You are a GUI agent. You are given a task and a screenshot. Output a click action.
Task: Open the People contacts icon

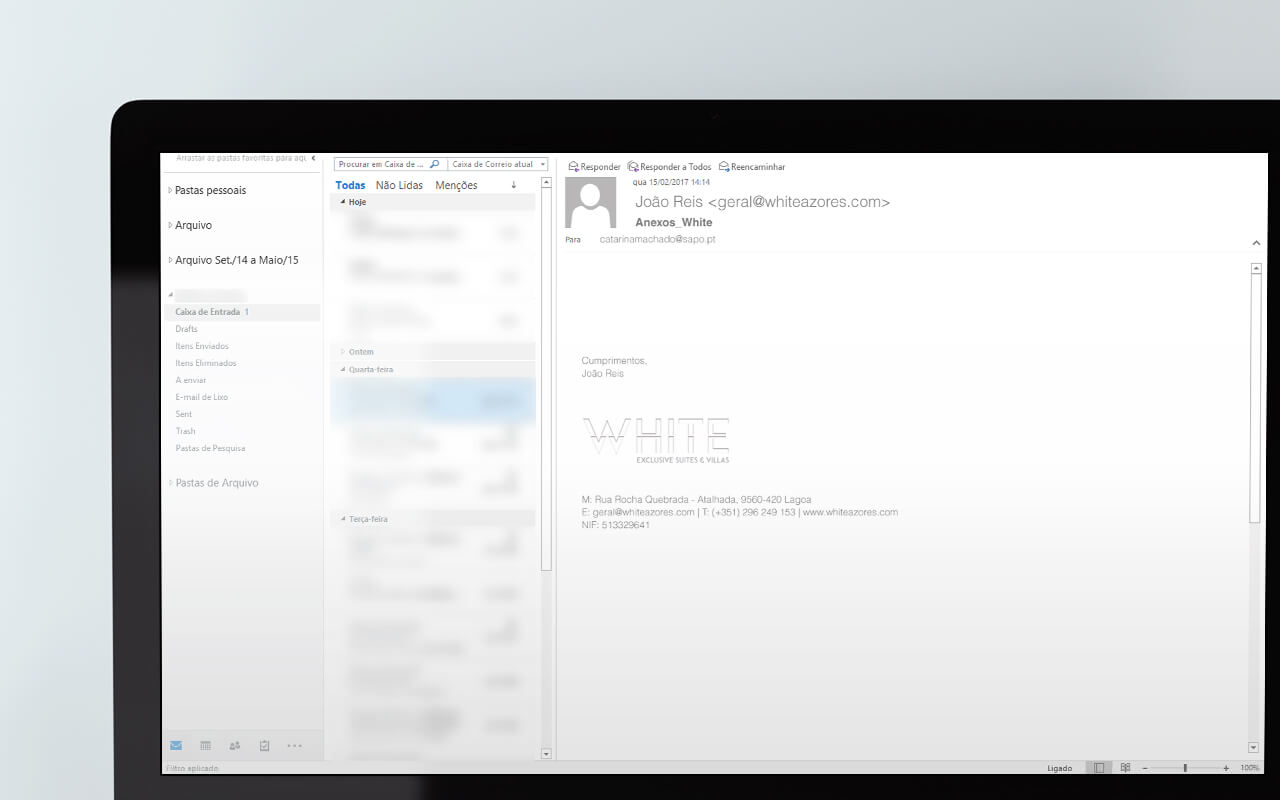(x=235, y=745)
